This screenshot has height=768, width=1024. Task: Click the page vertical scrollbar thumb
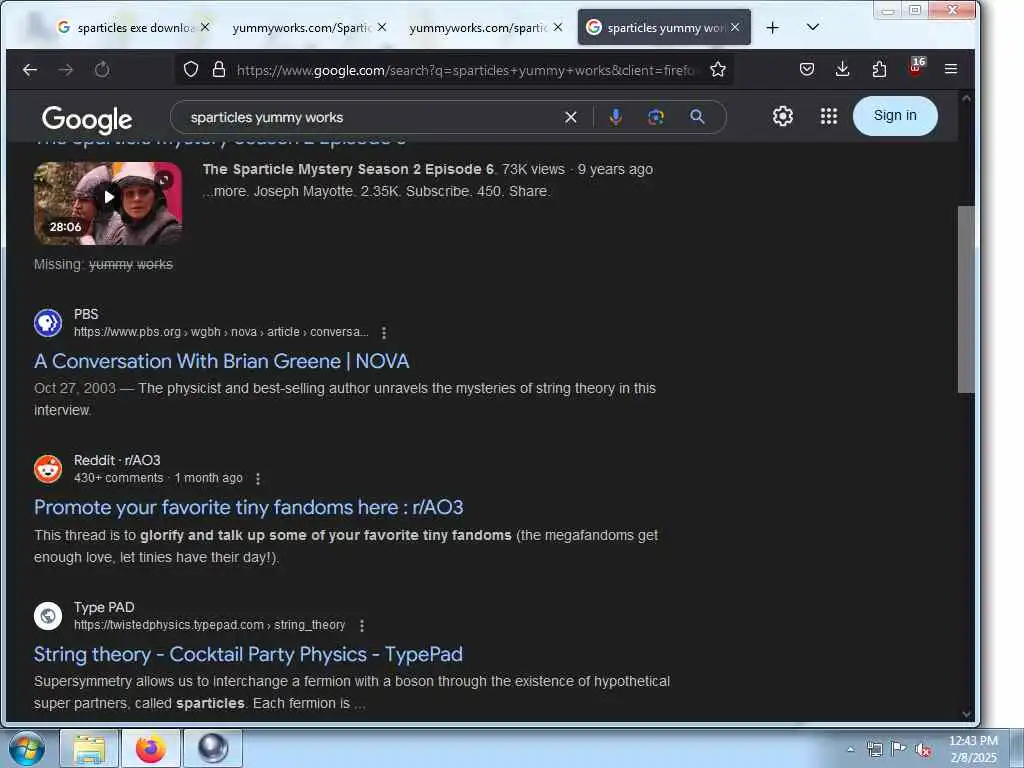coord(966,299)
